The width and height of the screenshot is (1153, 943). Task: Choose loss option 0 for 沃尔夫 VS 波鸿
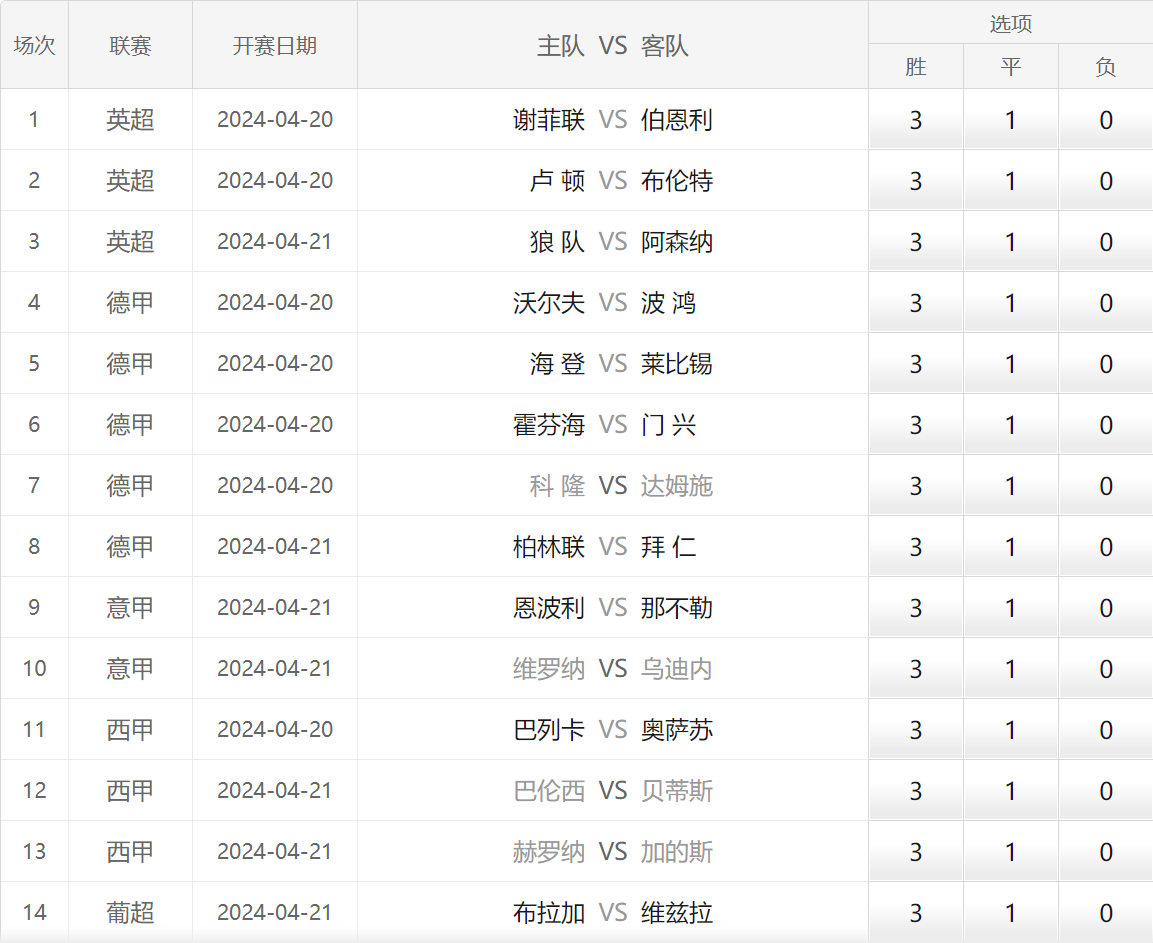1106,303
